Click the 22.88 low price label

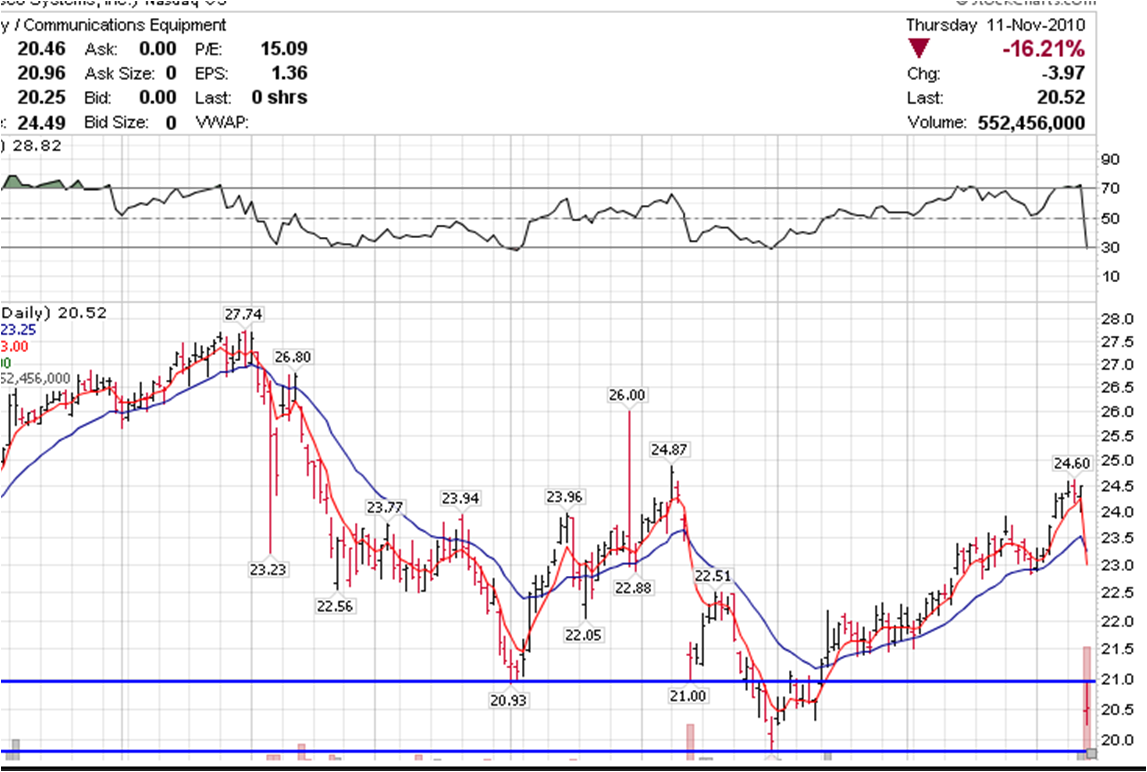633,588
